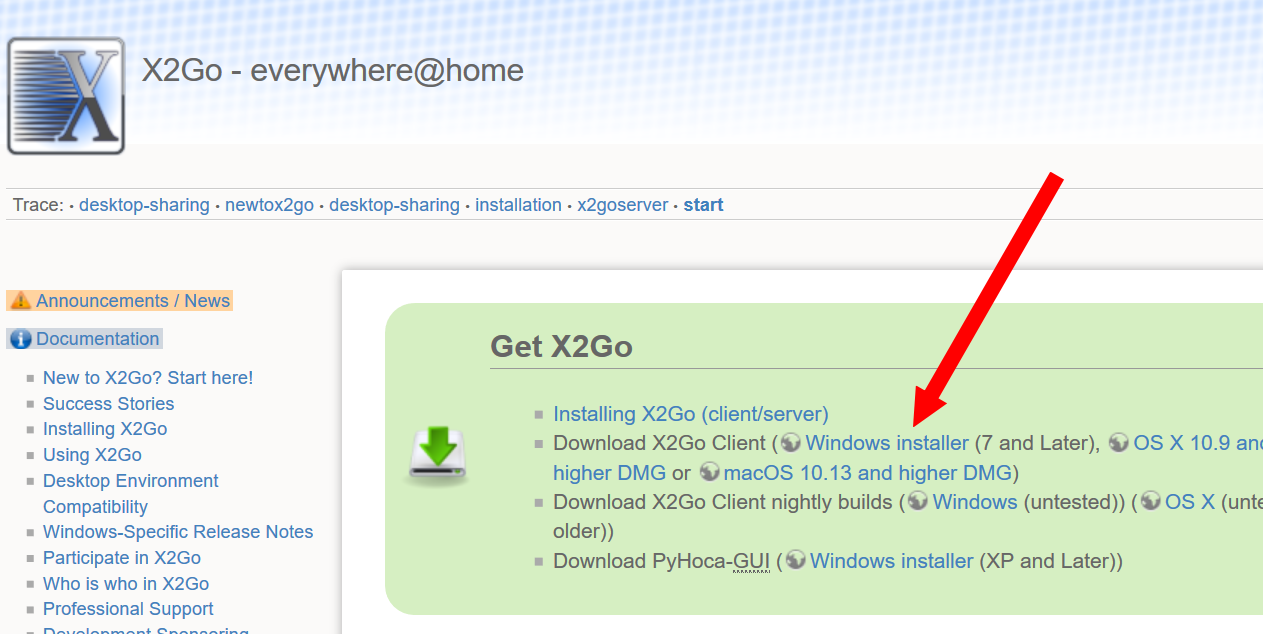Click the Get X2Go heading
Image resolution: width=1263 pixels, height=634 pixels.
(x=561, y=347)
